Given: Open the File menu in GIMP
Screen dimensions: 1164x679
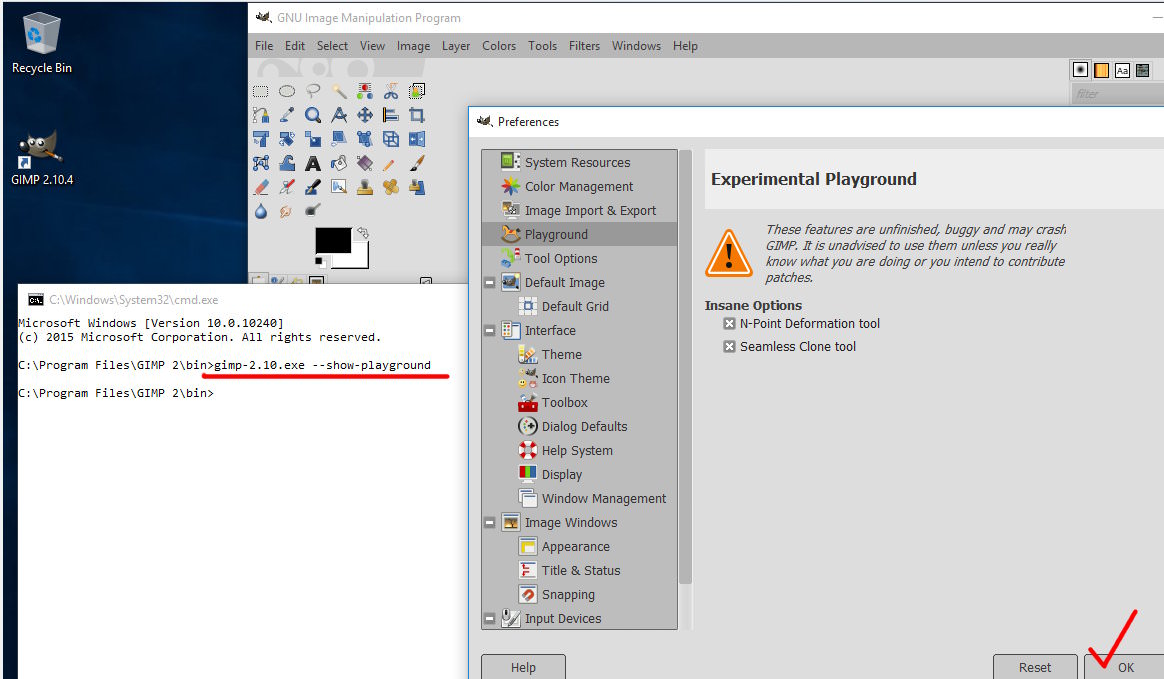Looking at the screenshot, I should click(x=264, y=46).
